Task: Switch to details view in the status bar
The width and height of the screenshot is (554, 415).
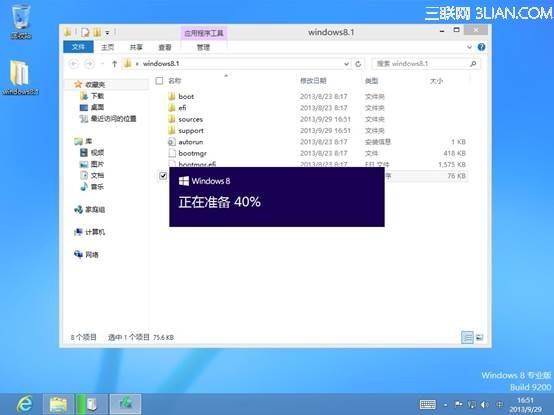Action: [x=467, y=337]
